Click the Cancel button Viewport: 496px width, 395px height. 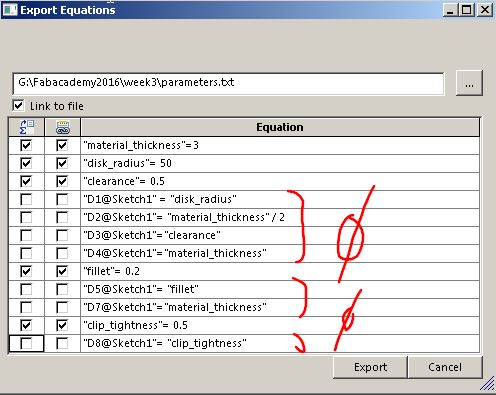click(445, 367)
